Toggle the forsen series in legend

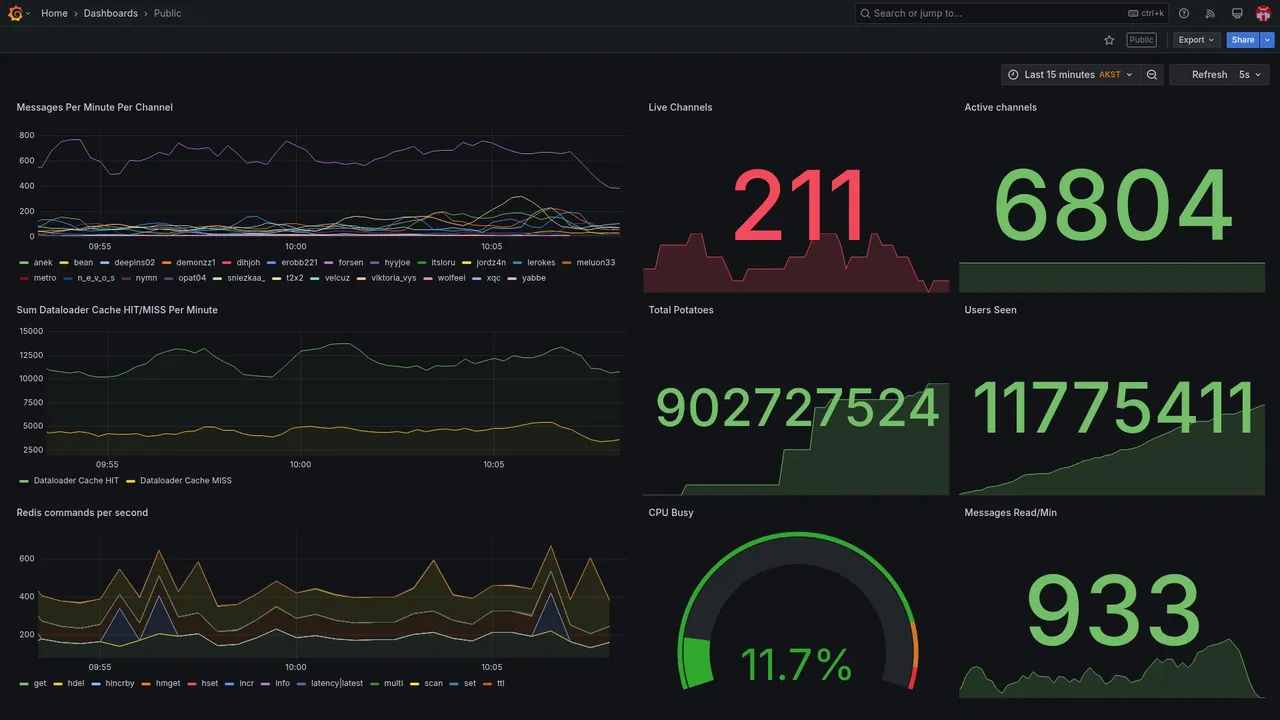pos(351,263)
